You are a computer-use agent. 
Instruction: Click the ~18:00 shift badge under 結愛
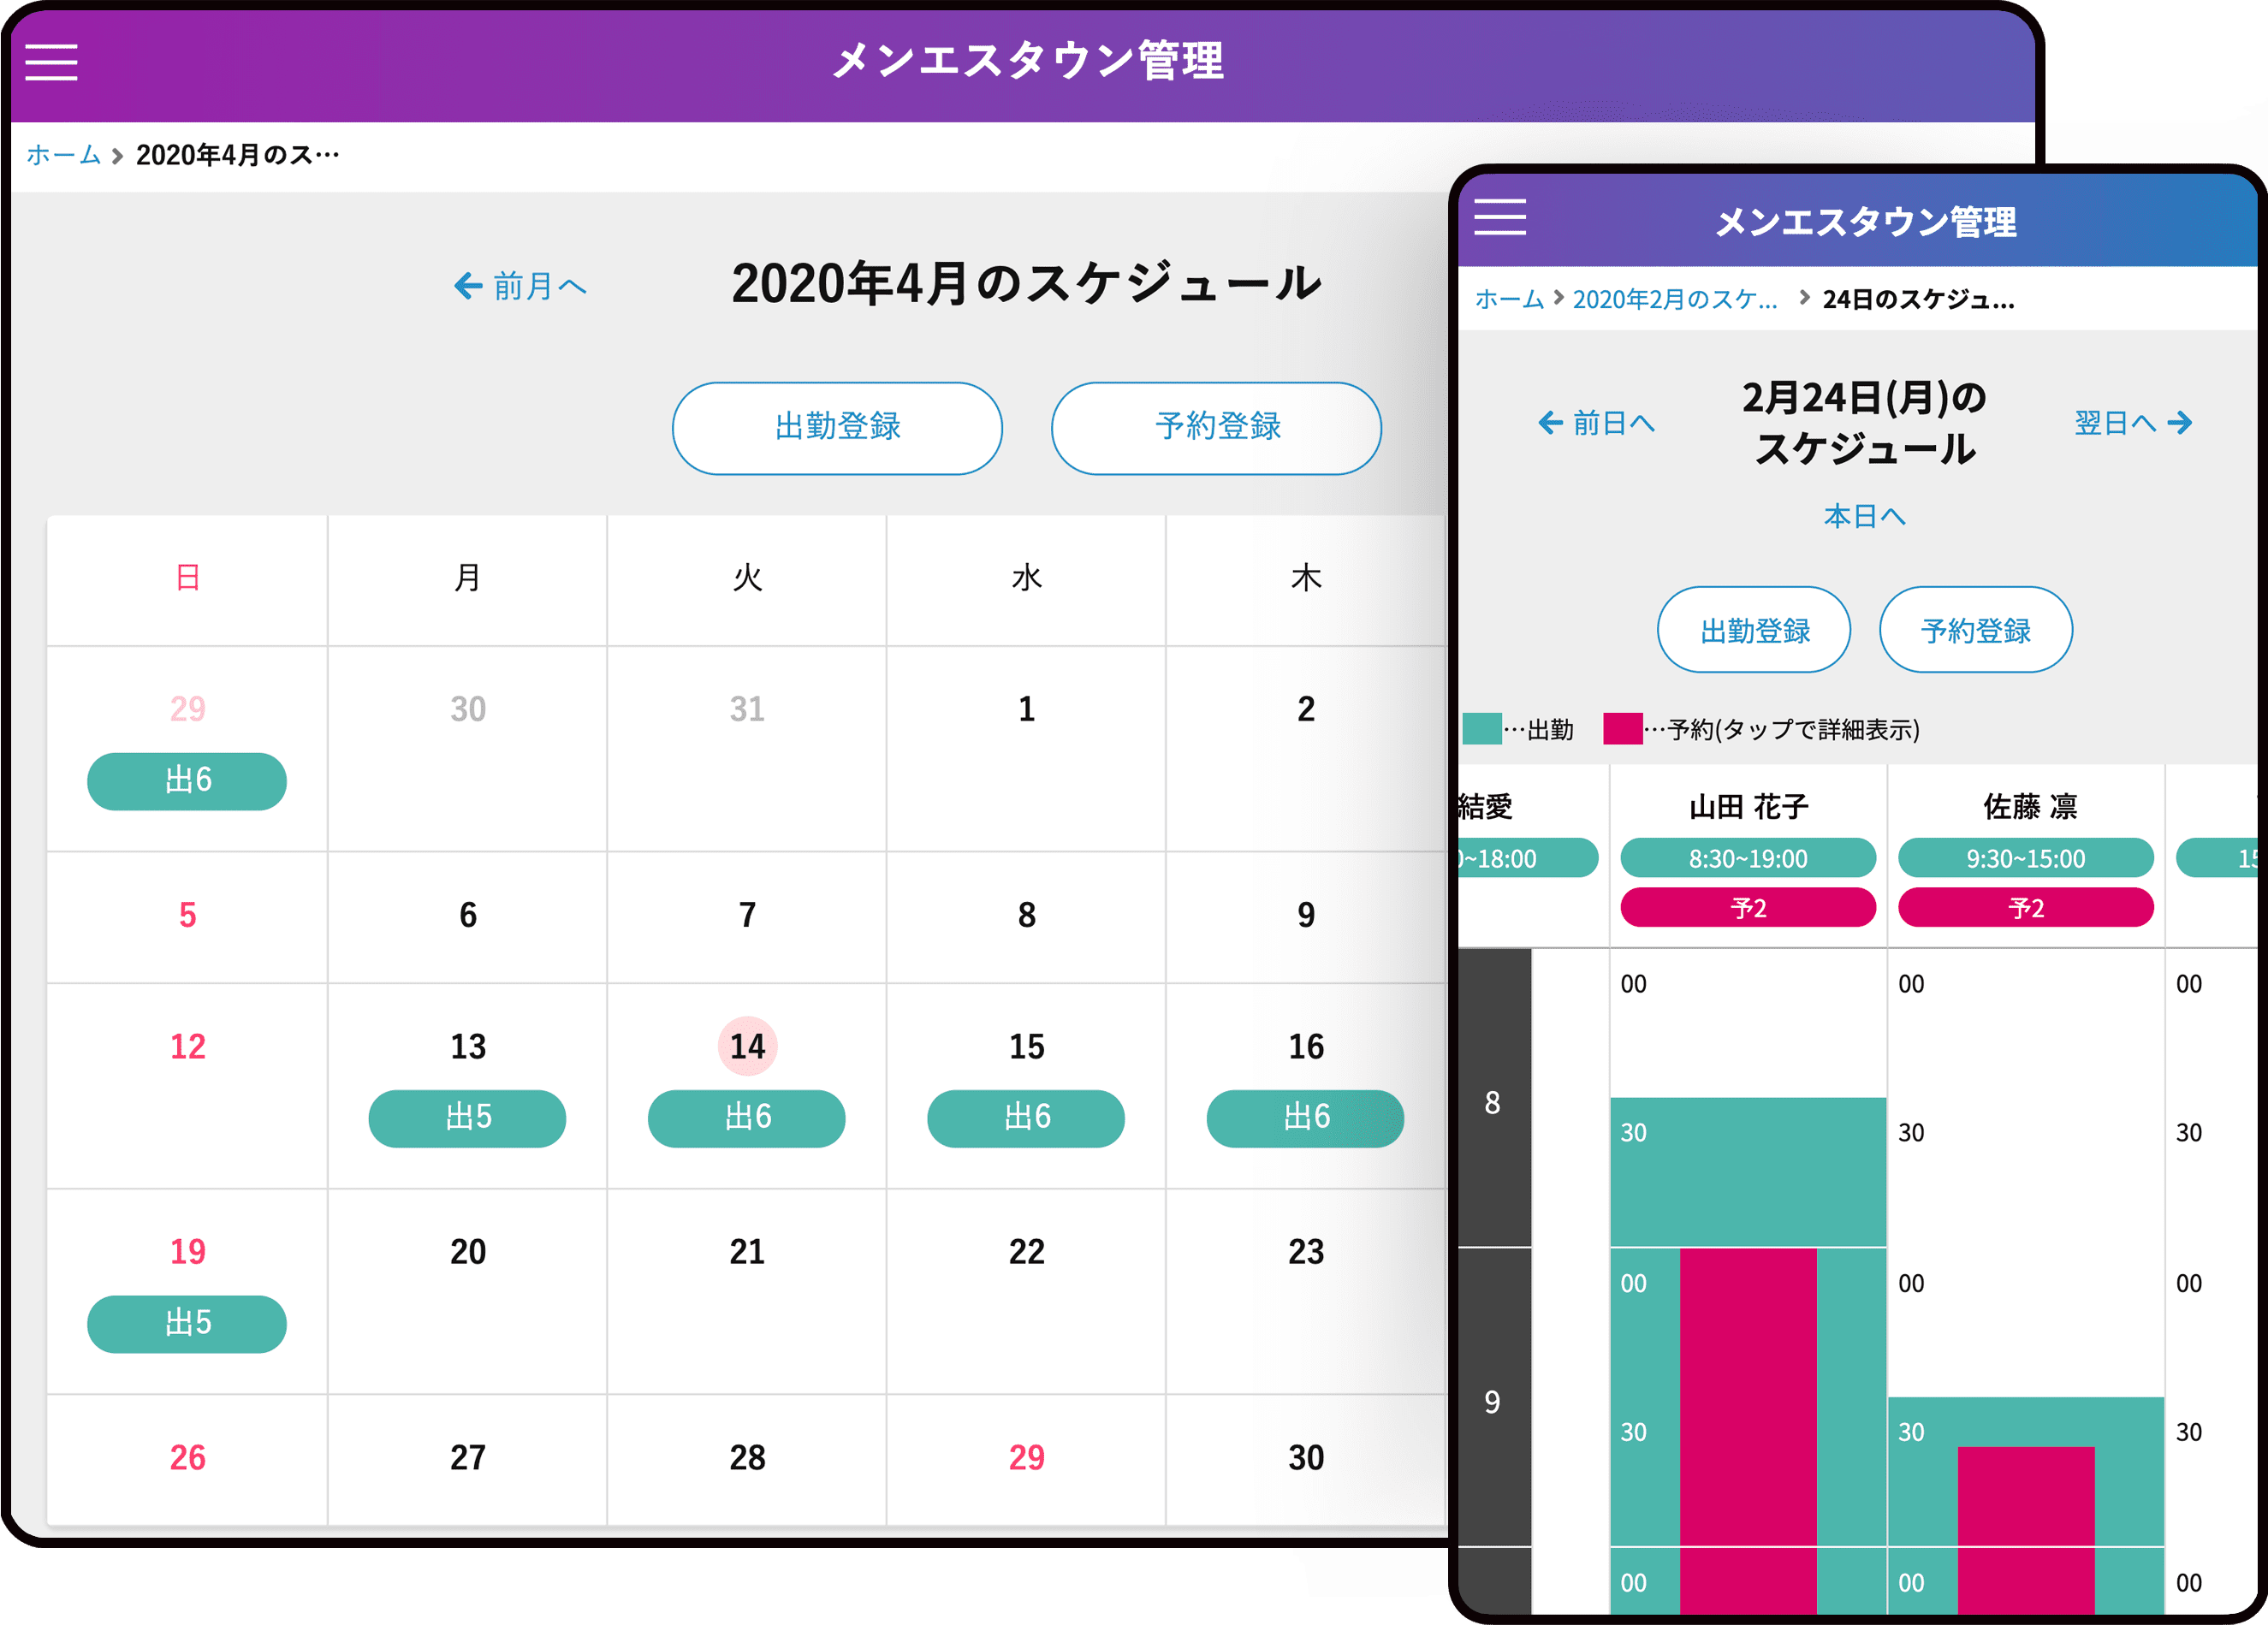coord(1527,858)
